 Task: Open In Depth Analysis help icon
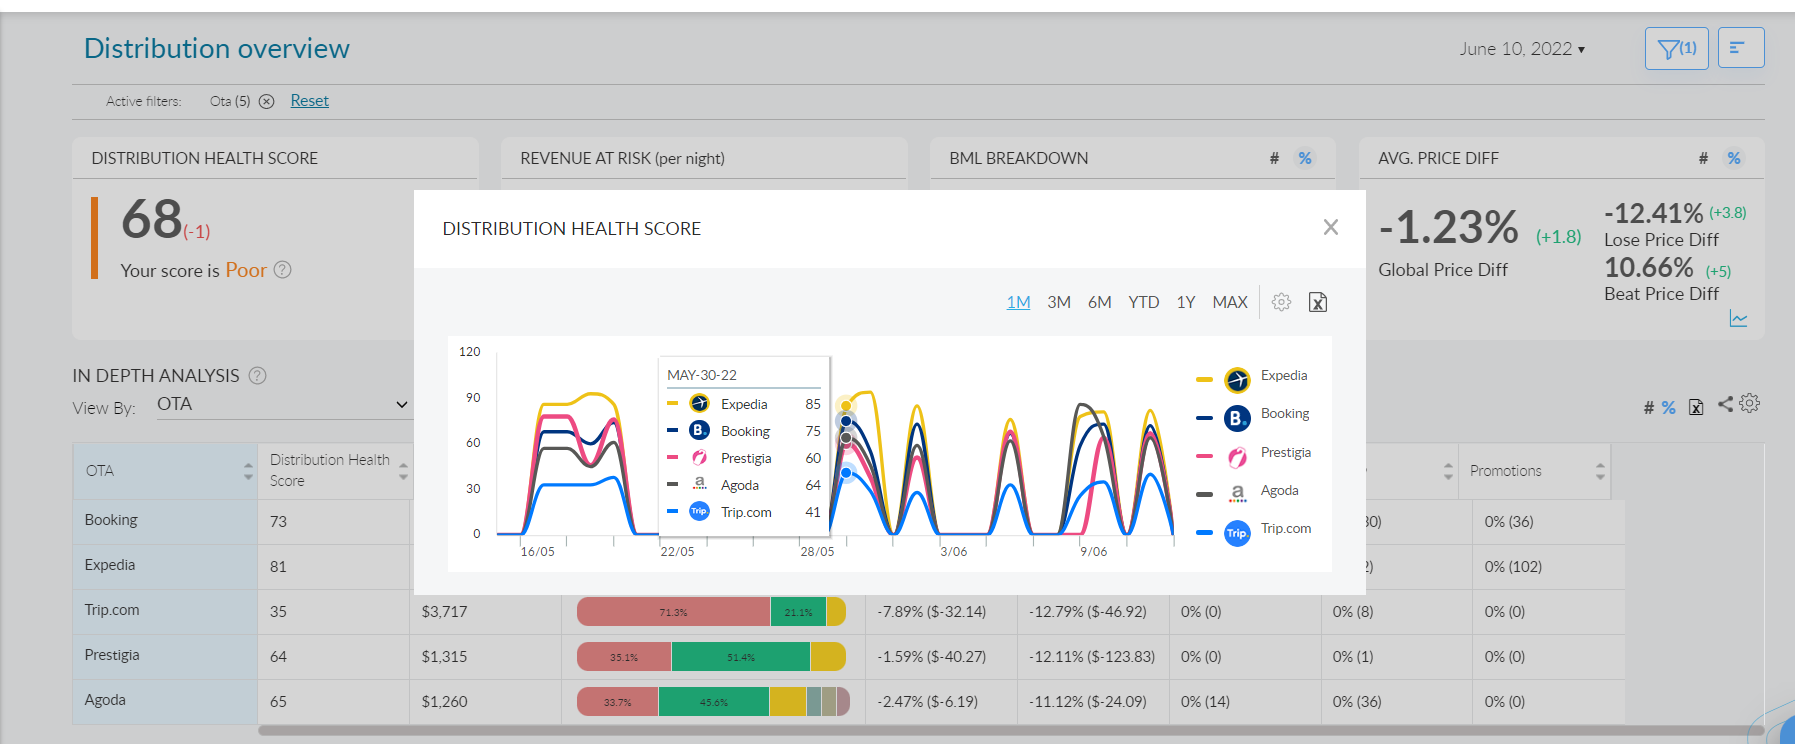[257, 375]
